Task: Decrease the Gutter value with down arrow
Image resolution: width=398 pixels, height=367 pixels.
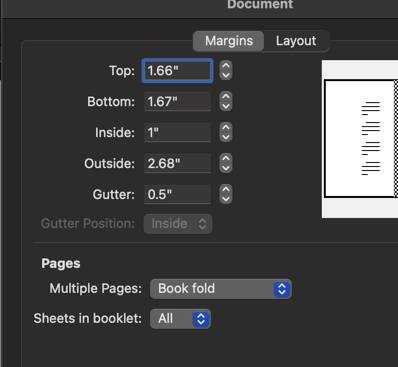Action: [226, 199]
